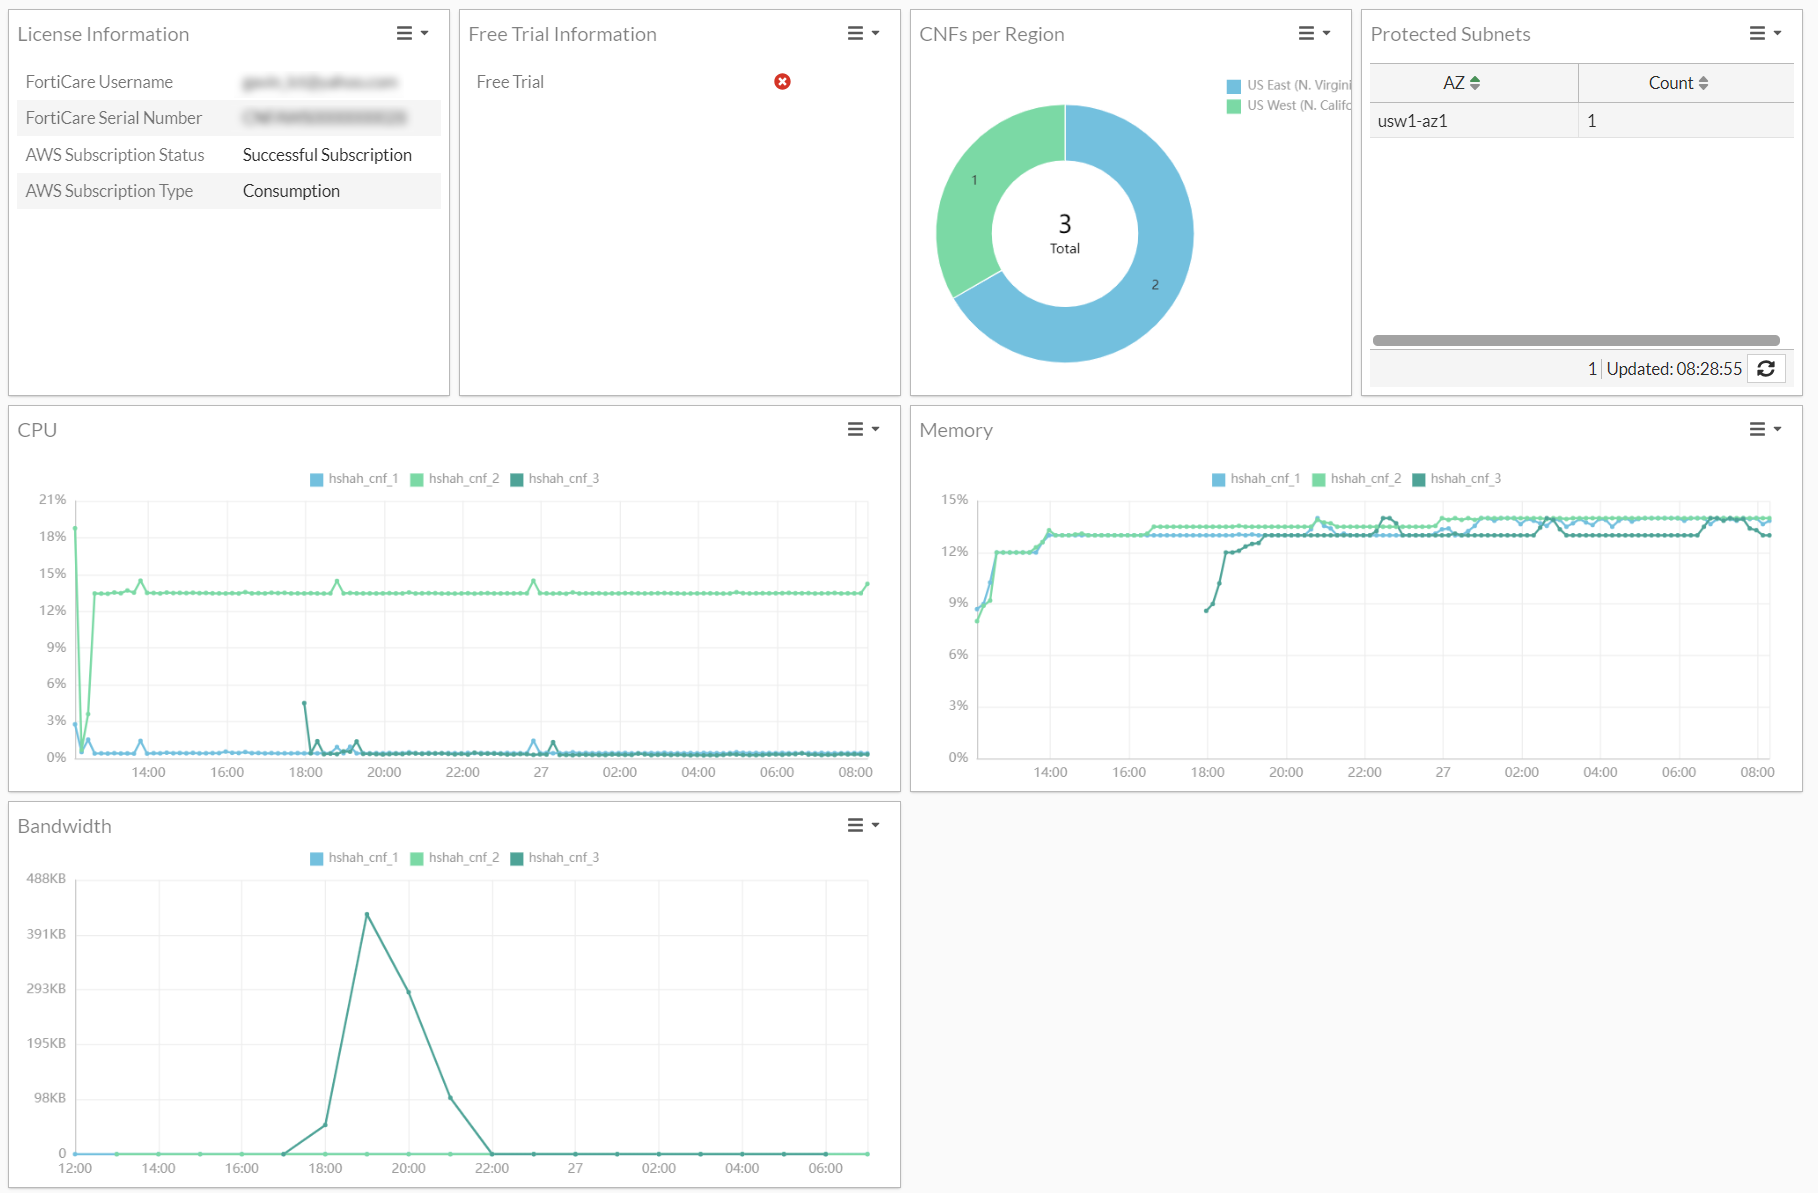Refresh the Protected Subnets widget
Image resolution: width=1818 pixels, height=1193 pixels.
[1766, 369]
